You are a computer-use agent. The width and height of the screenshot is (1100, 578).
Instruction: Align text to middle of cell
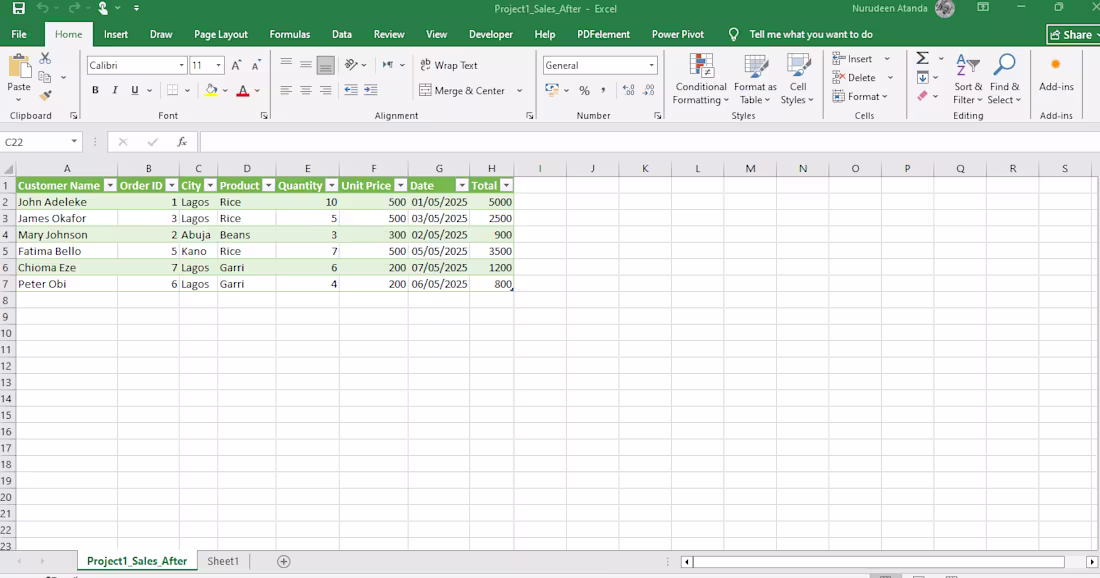pos(306,65)
